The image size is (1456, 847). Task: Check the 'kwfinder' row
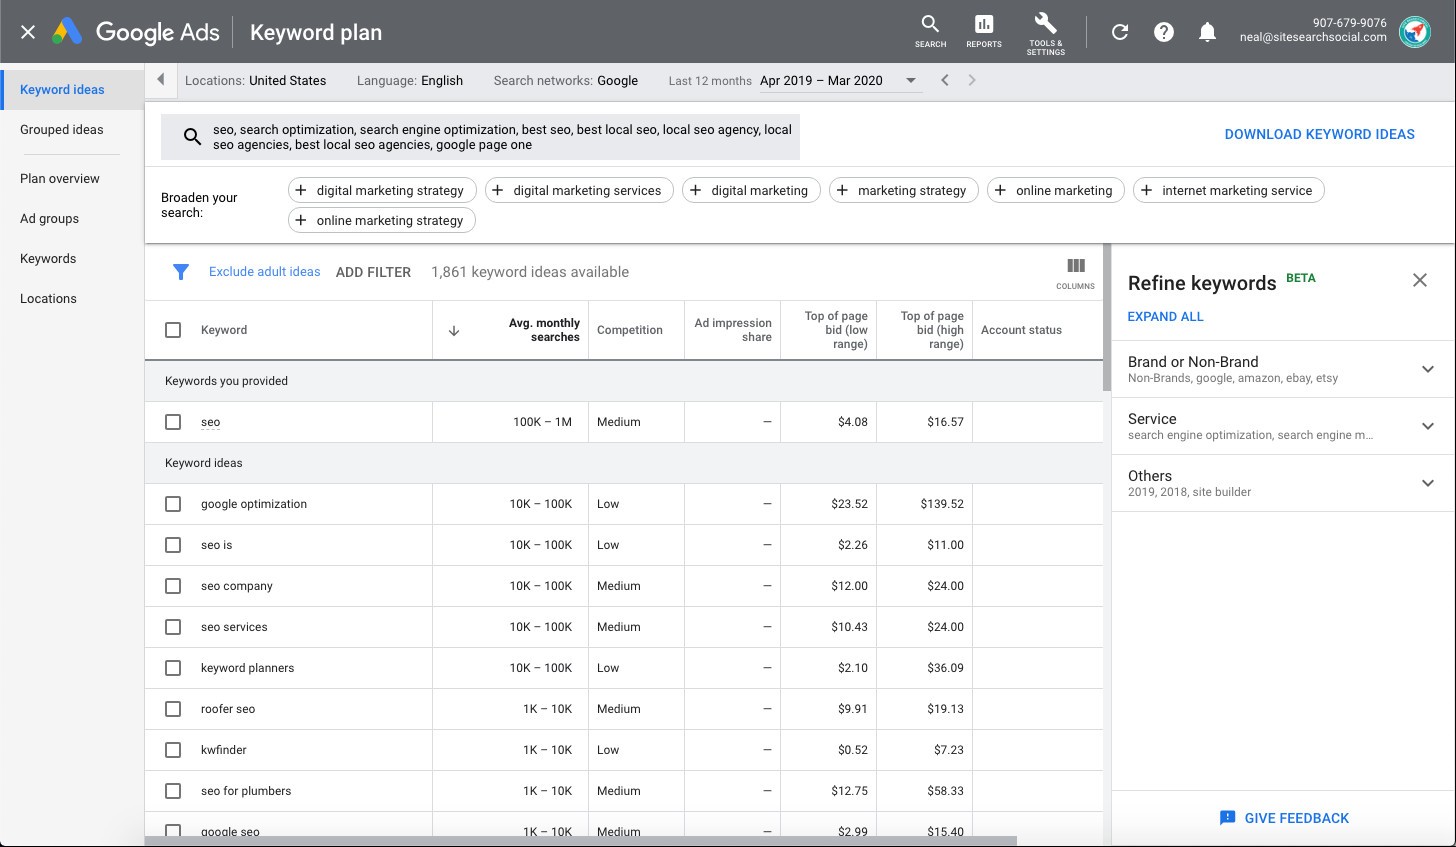pos(173,750)
